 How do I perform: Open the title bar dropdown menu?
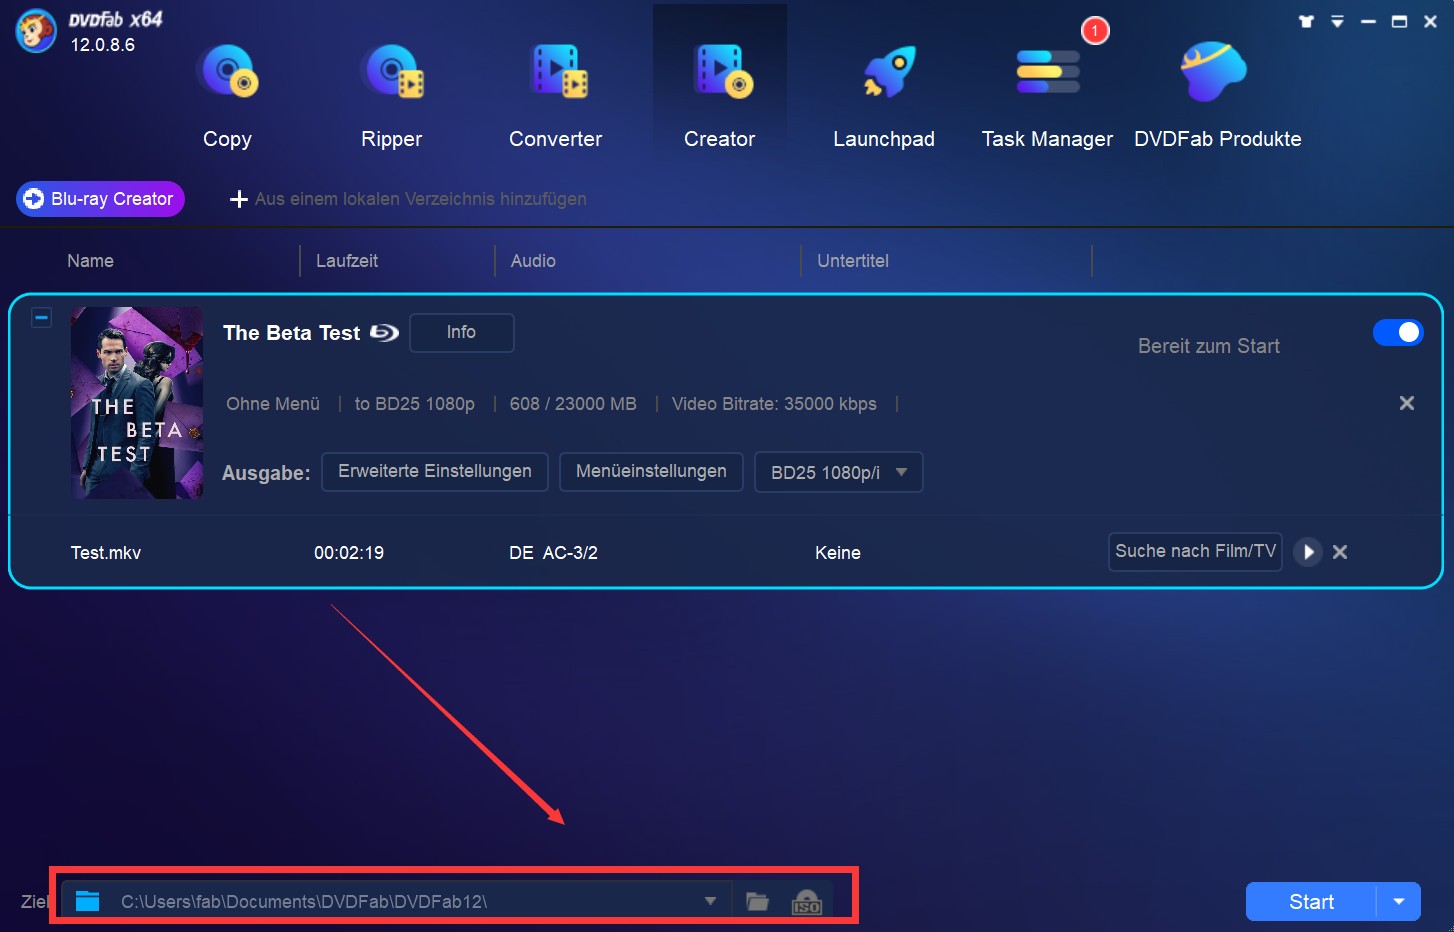1337,21
